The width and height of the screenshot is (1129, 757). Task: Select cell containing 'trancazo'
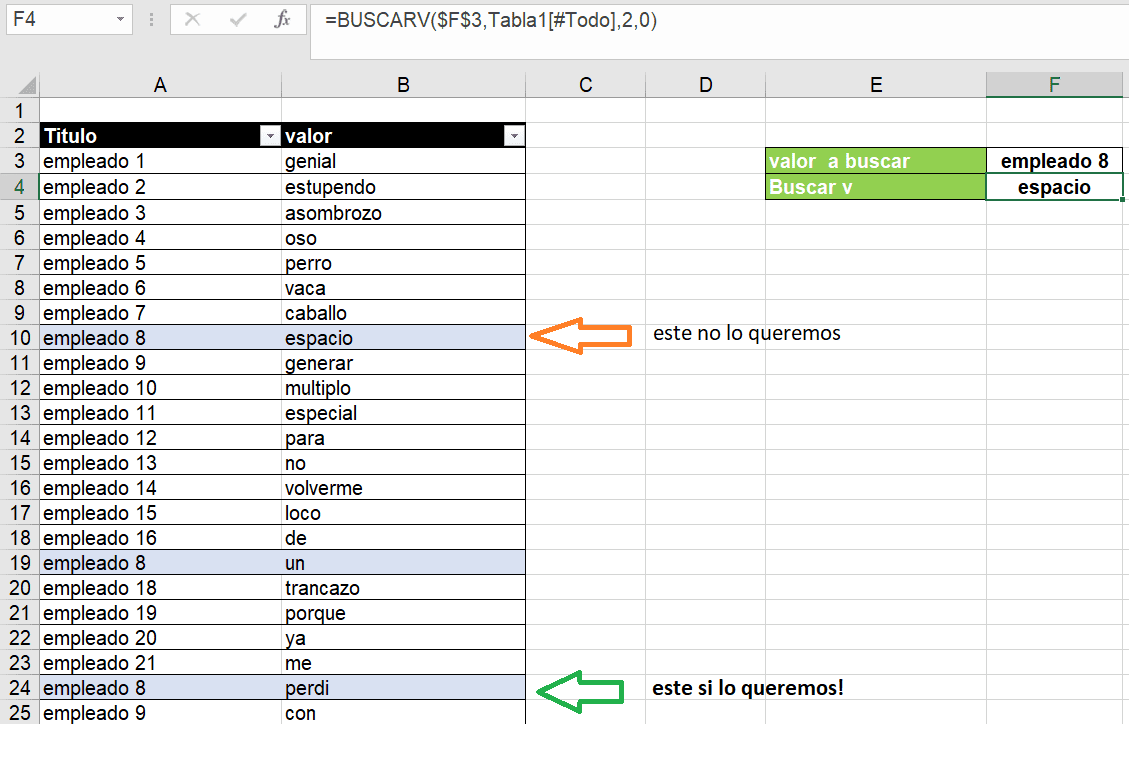(x=403, y=588)
